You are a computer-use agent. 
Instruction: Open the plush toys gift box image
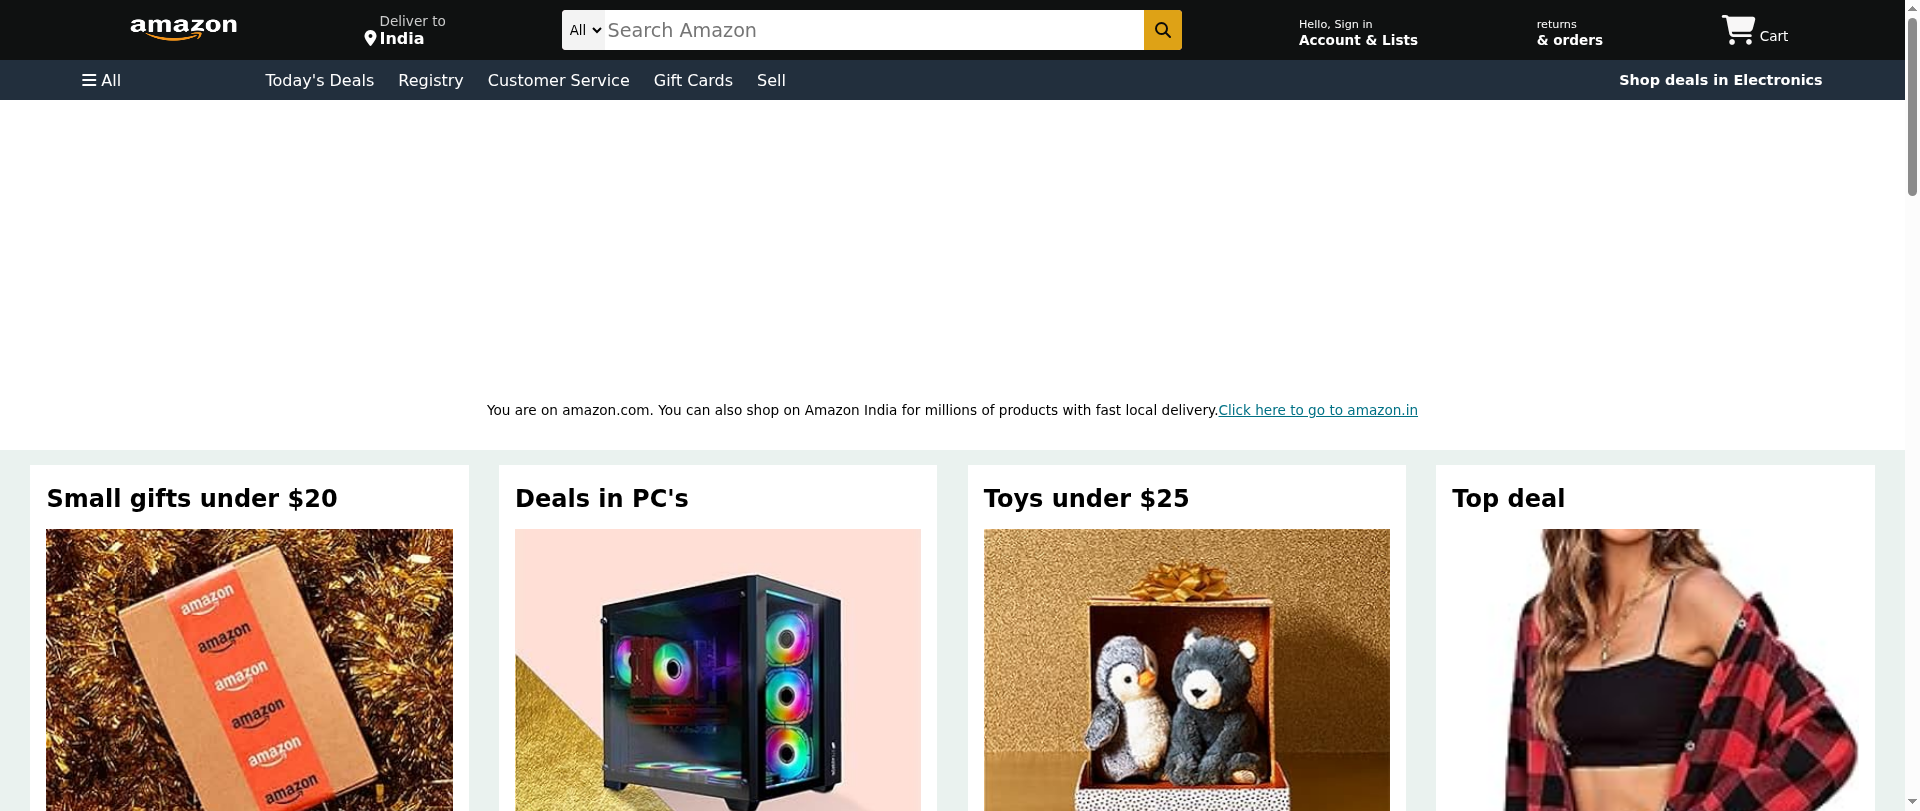pyautogui.click(x=1187, y=670)
